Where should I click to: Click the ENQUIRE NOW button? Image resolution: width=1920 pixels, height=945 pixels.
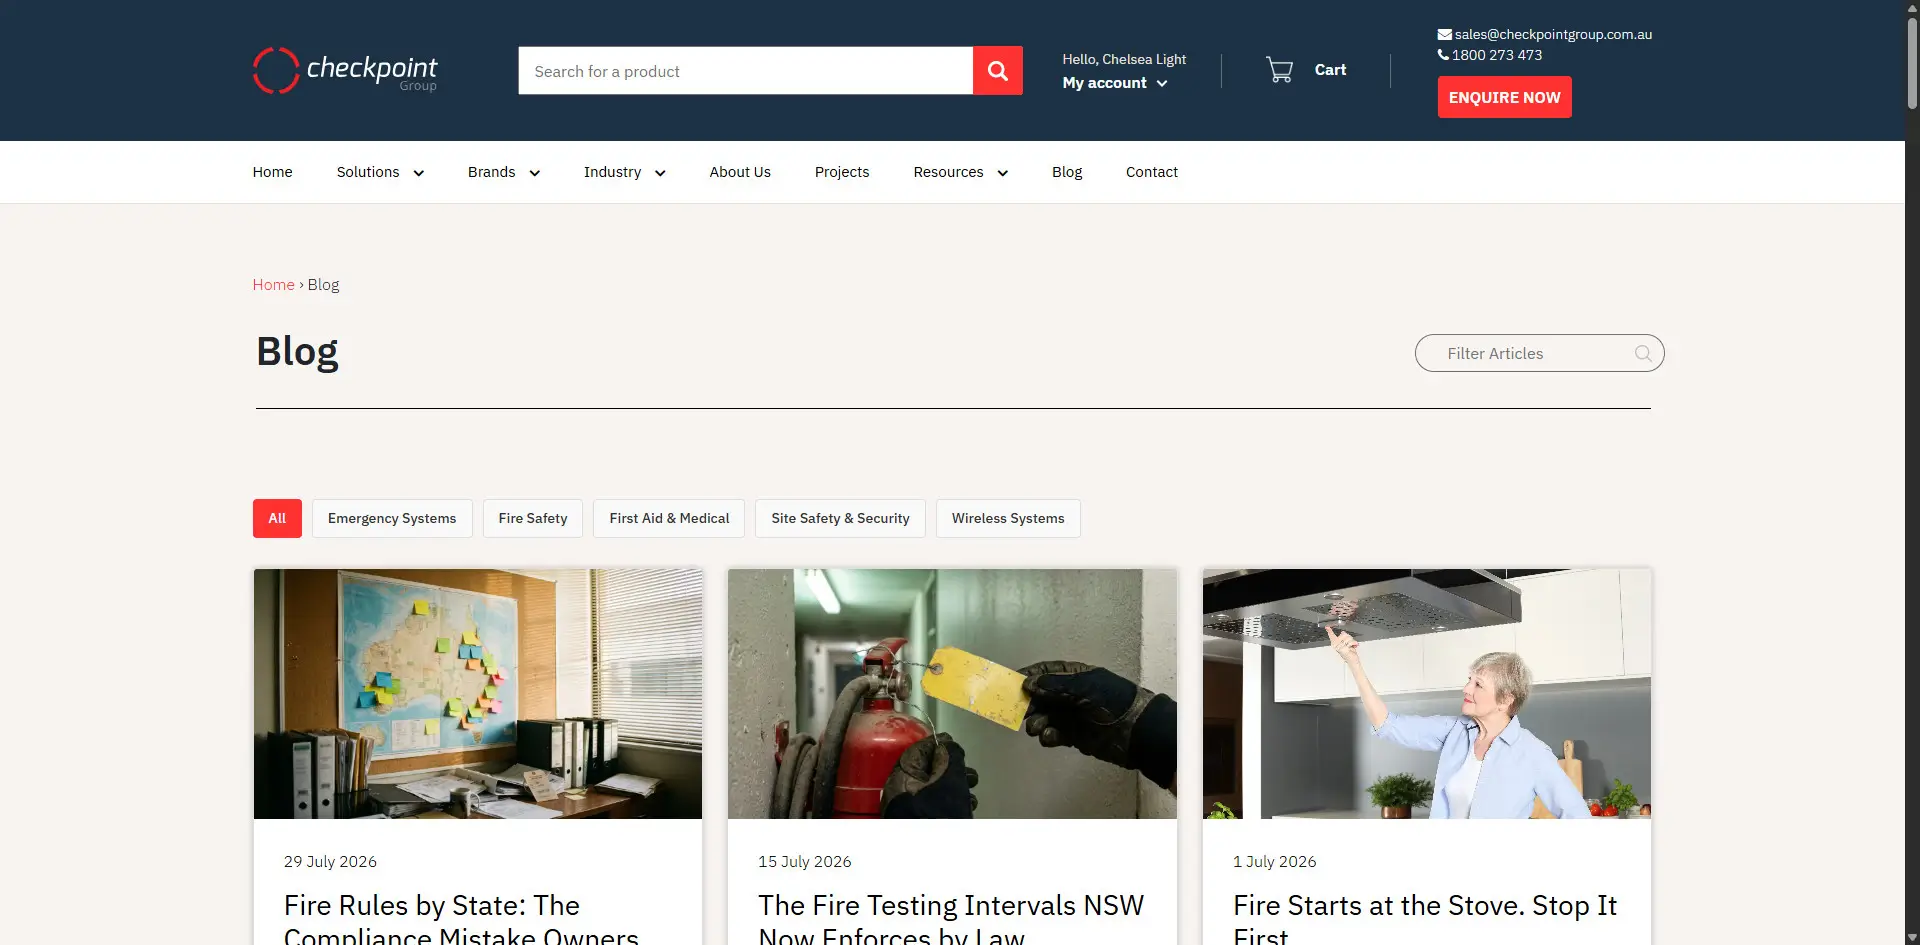1504,97
